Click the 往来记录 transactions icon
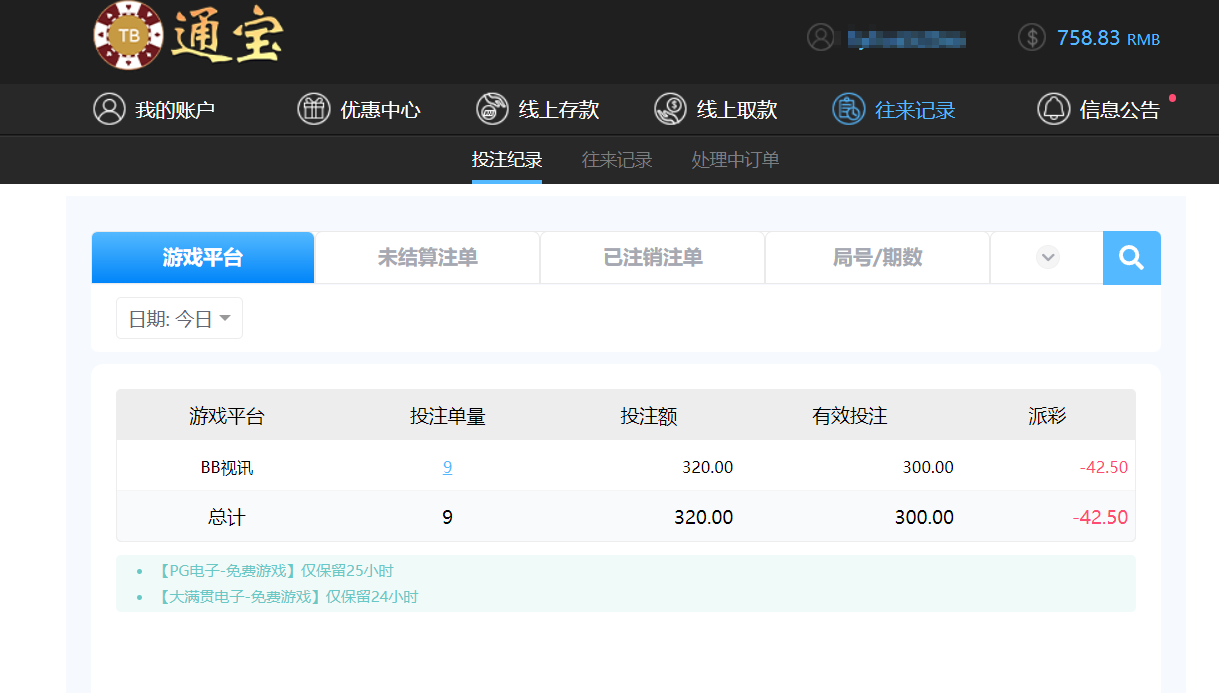This screenshot has height=693, width=1219. point(847,109)
